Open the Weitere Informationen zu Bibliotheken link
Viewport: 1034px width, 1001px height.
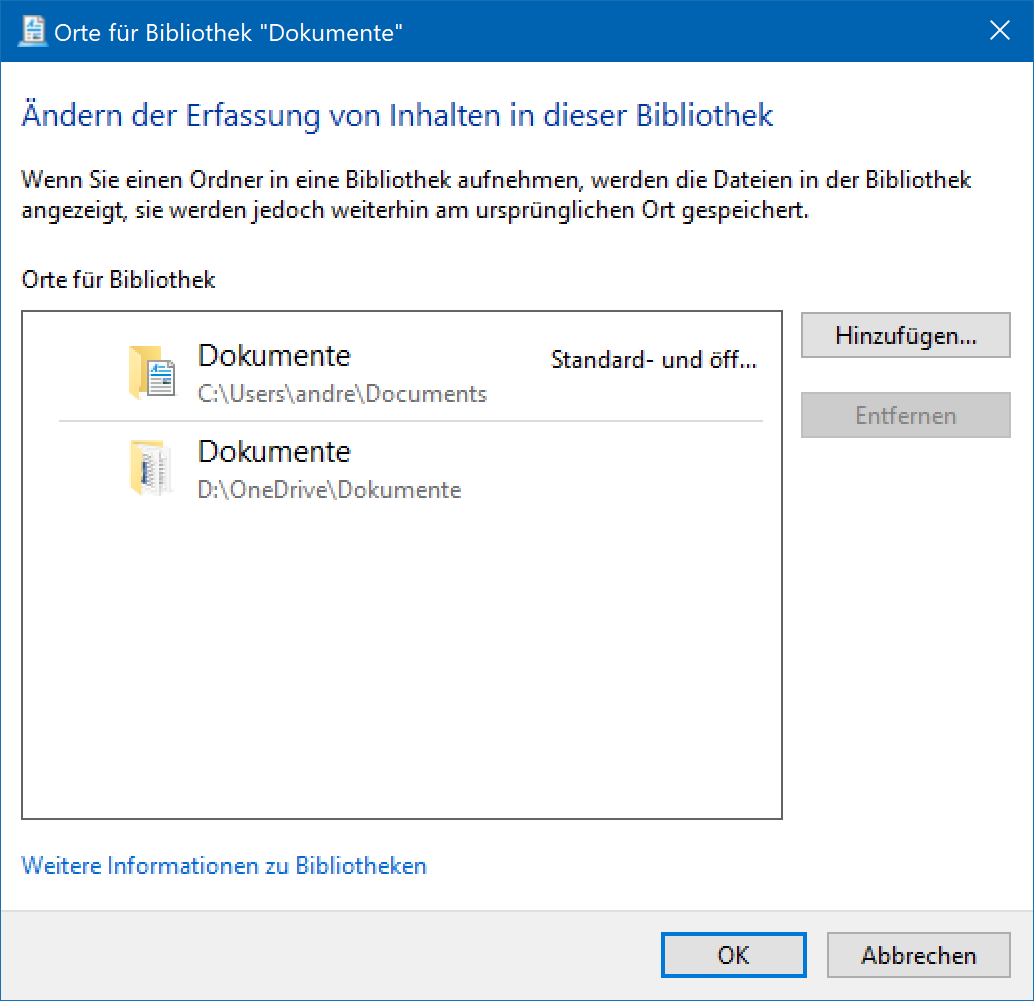[x=224, y=866]
